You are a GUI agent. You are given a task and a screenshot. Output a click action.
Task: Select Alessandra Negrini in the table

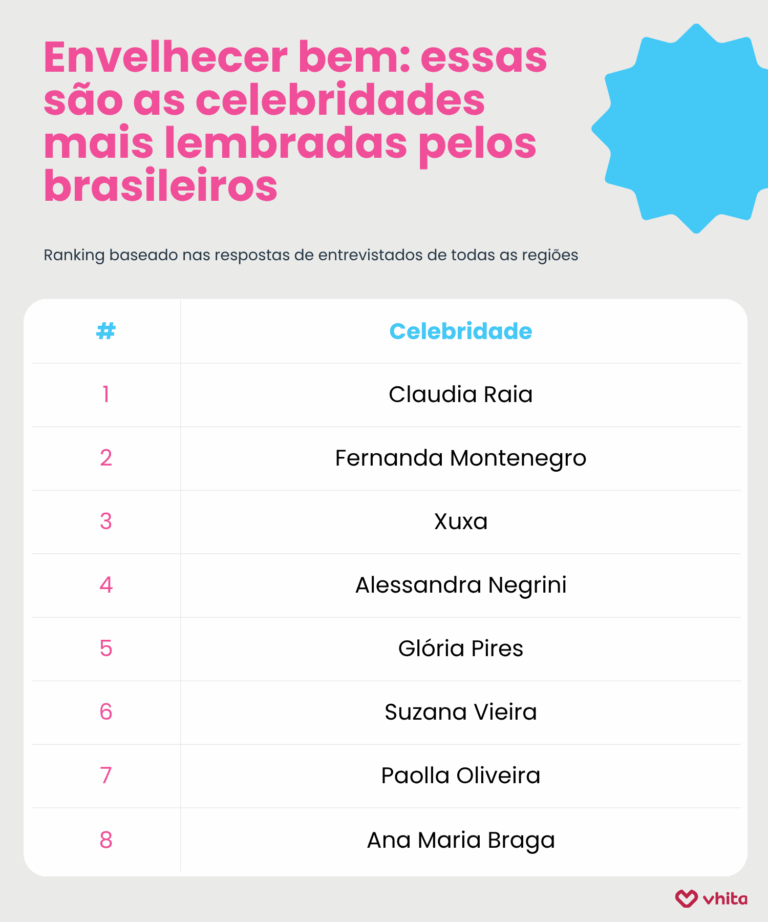(x=460, y=585)
